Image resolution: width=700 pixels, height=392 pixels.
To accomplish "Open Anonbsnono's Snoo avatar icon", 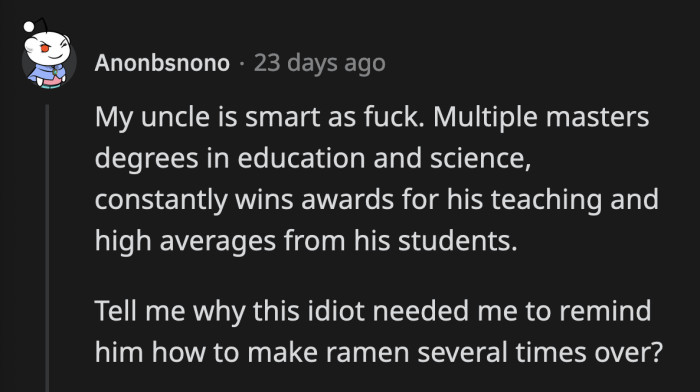I will (x=48, y=54).
